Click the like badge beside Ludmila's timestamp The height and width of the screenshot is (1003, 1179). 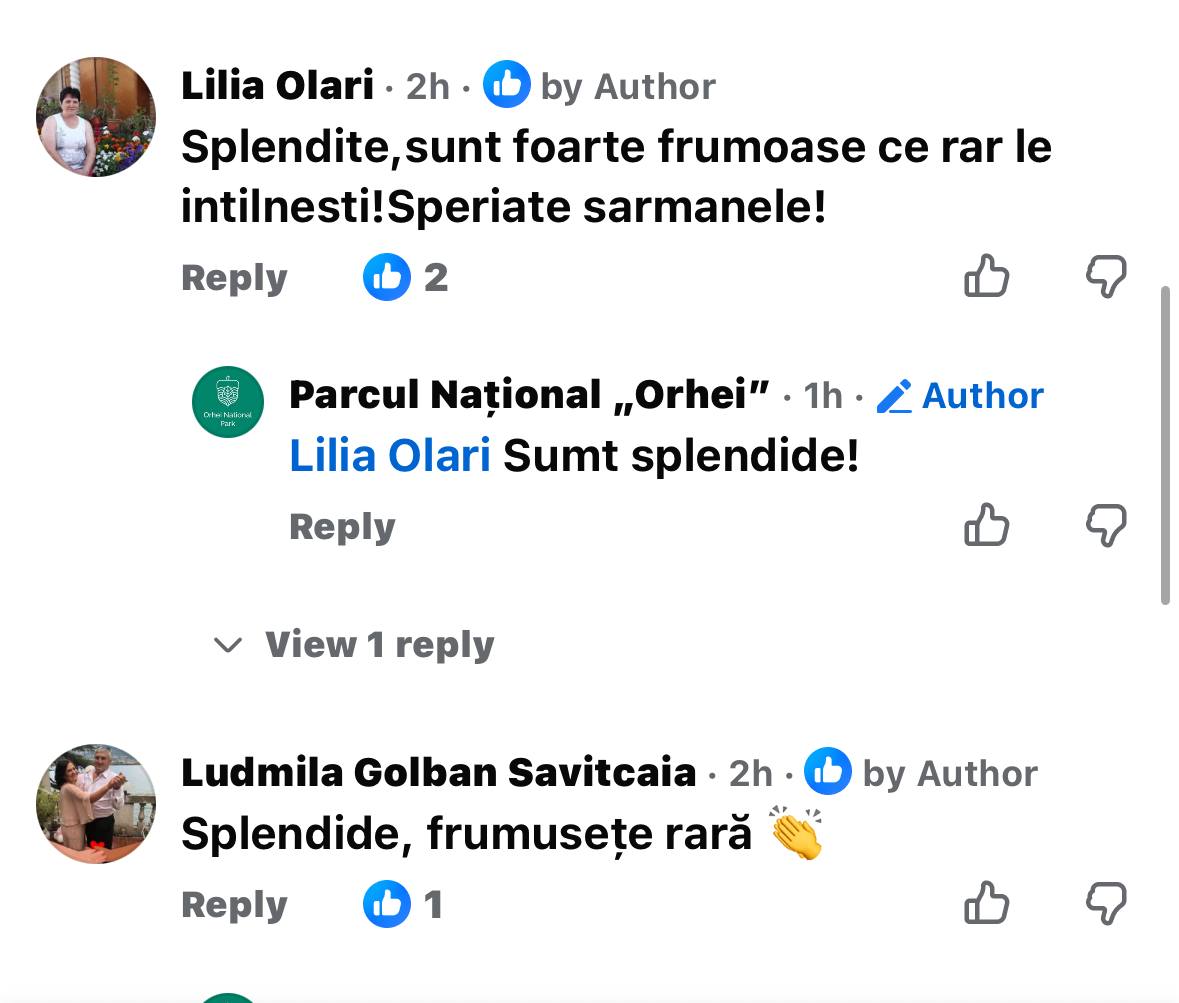coord(828,772)
